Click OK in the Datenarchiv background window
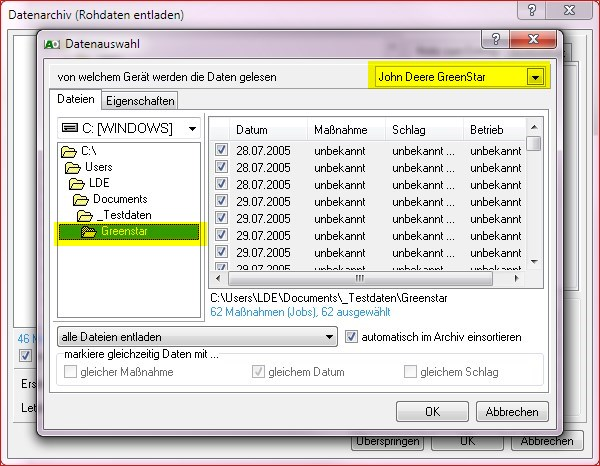Viewport: 600px width, 466px height. 467,442
